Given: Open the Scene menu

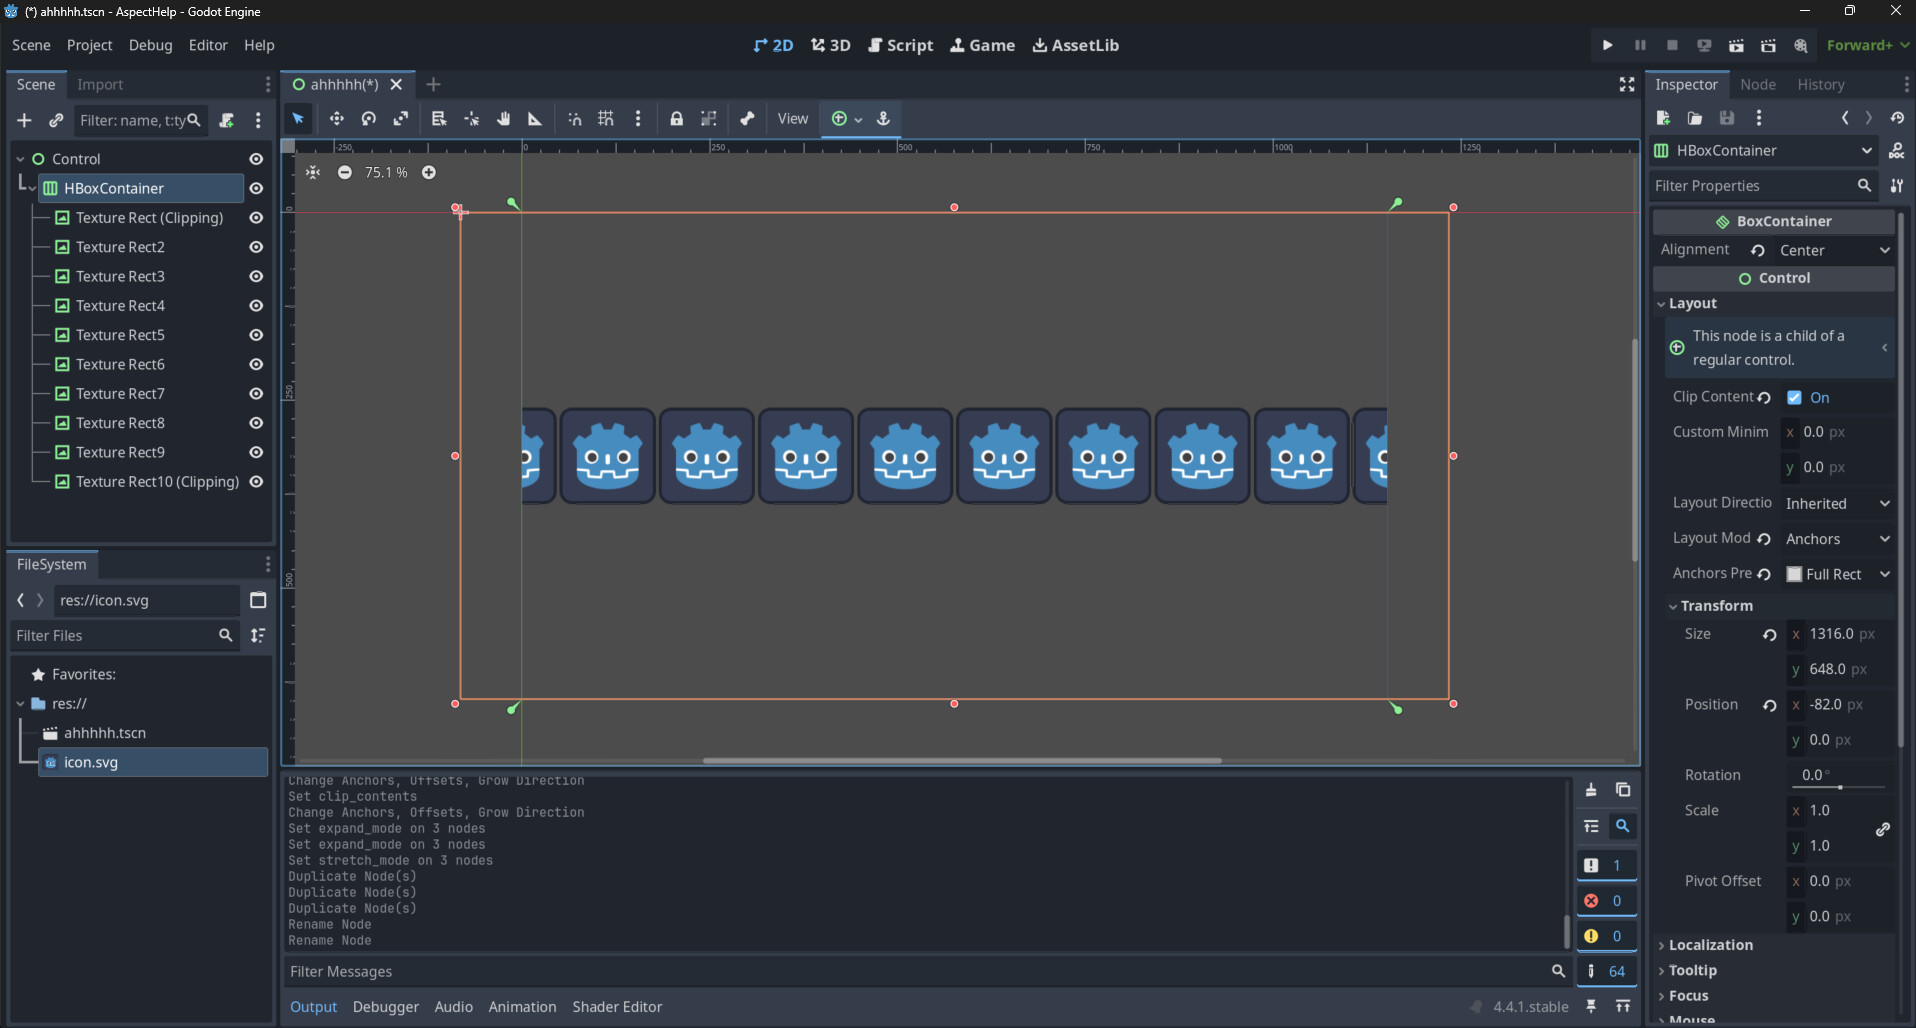Looking at the screenshot, I should (31, 45).
